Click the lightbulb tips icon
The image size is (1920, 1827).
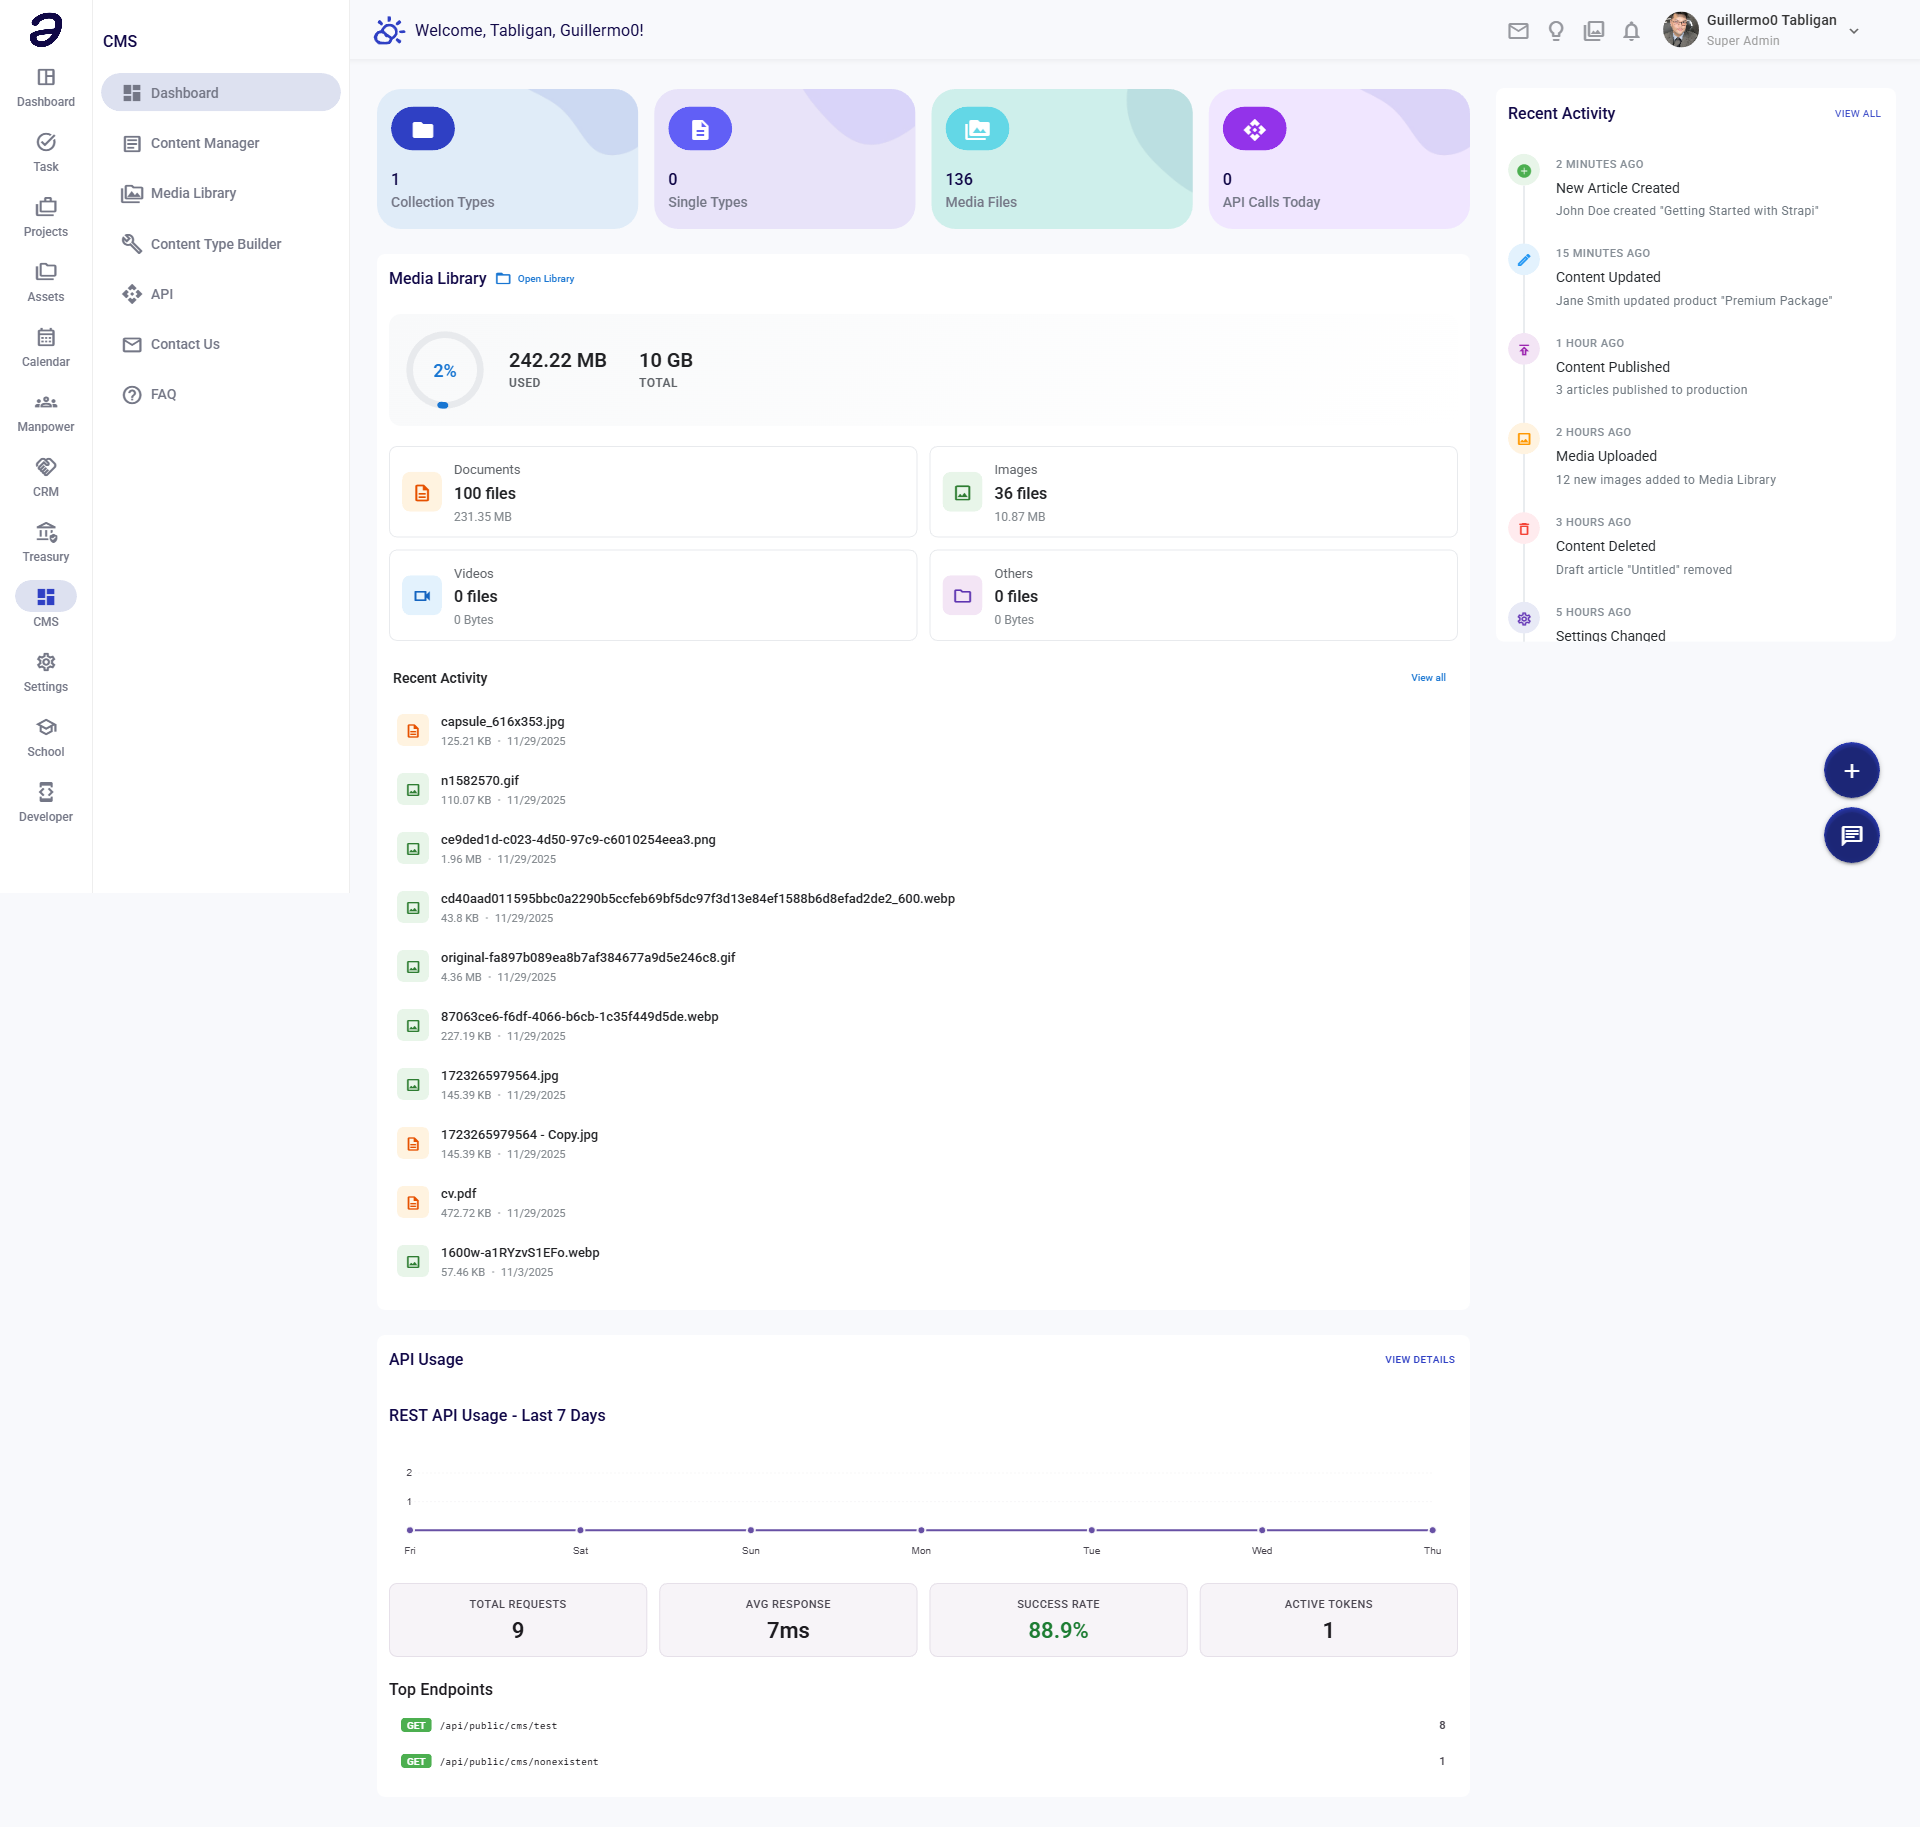[1556, 31]
